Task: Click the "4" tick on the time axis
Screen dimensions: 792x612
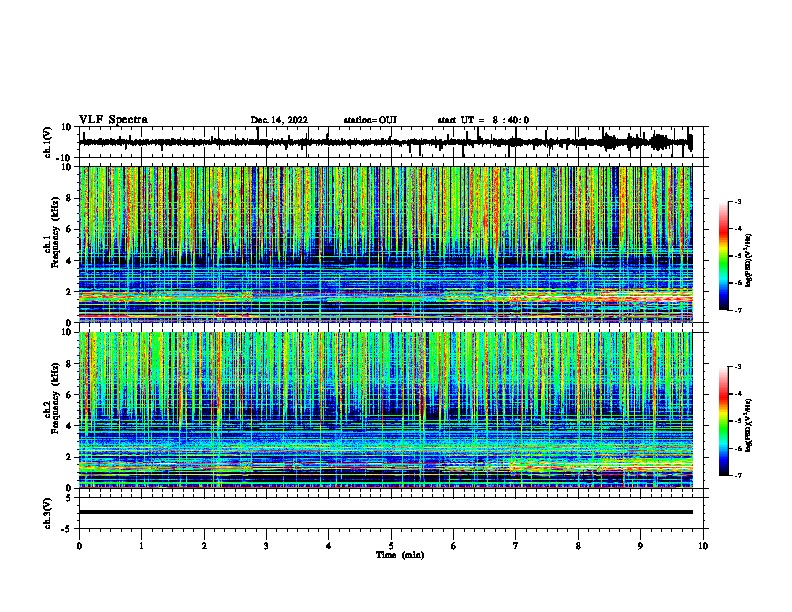Action: tap(329, 546)
